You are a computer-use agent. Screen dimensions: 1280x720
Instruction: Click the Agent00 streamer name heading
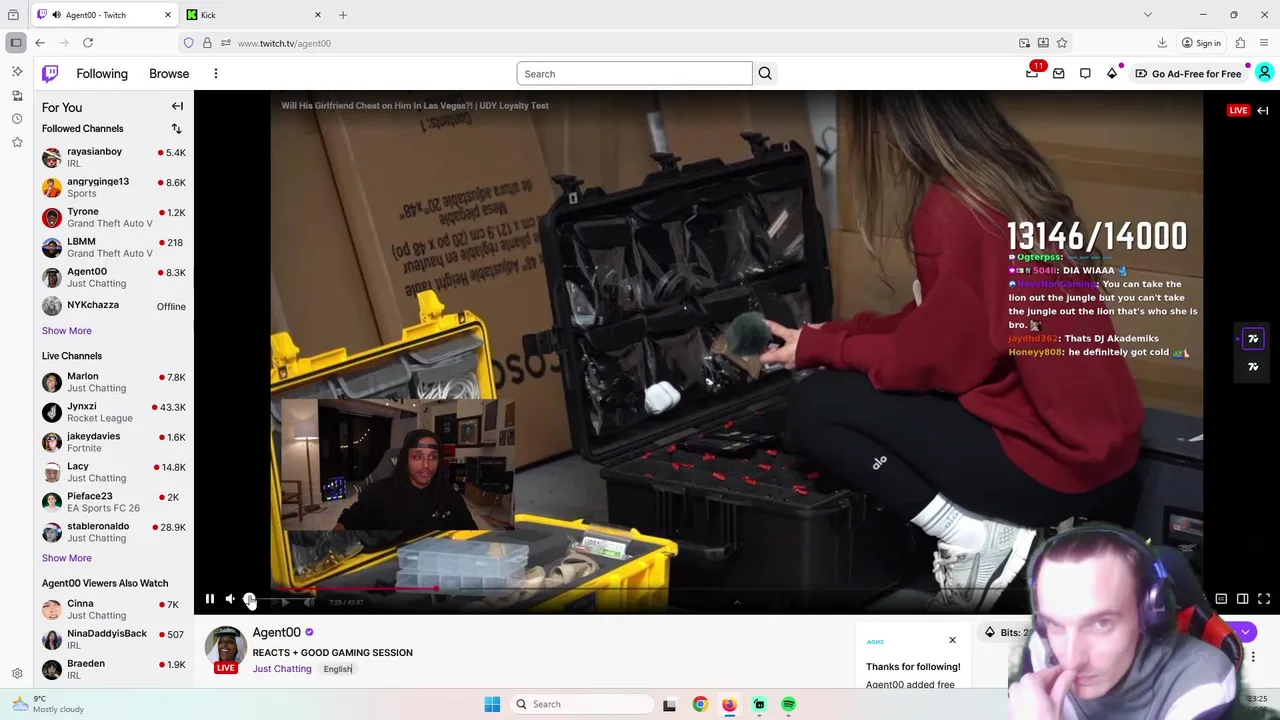(277, 632)
